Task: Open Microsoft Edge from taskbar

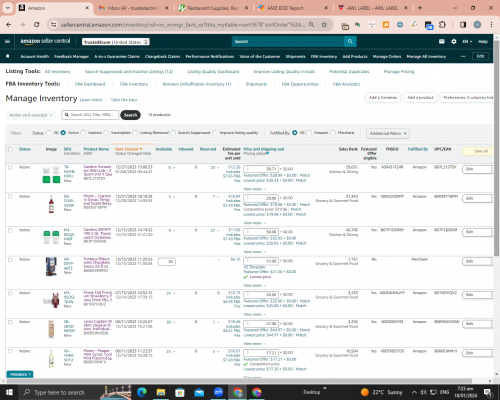Action: click(142, 392)
